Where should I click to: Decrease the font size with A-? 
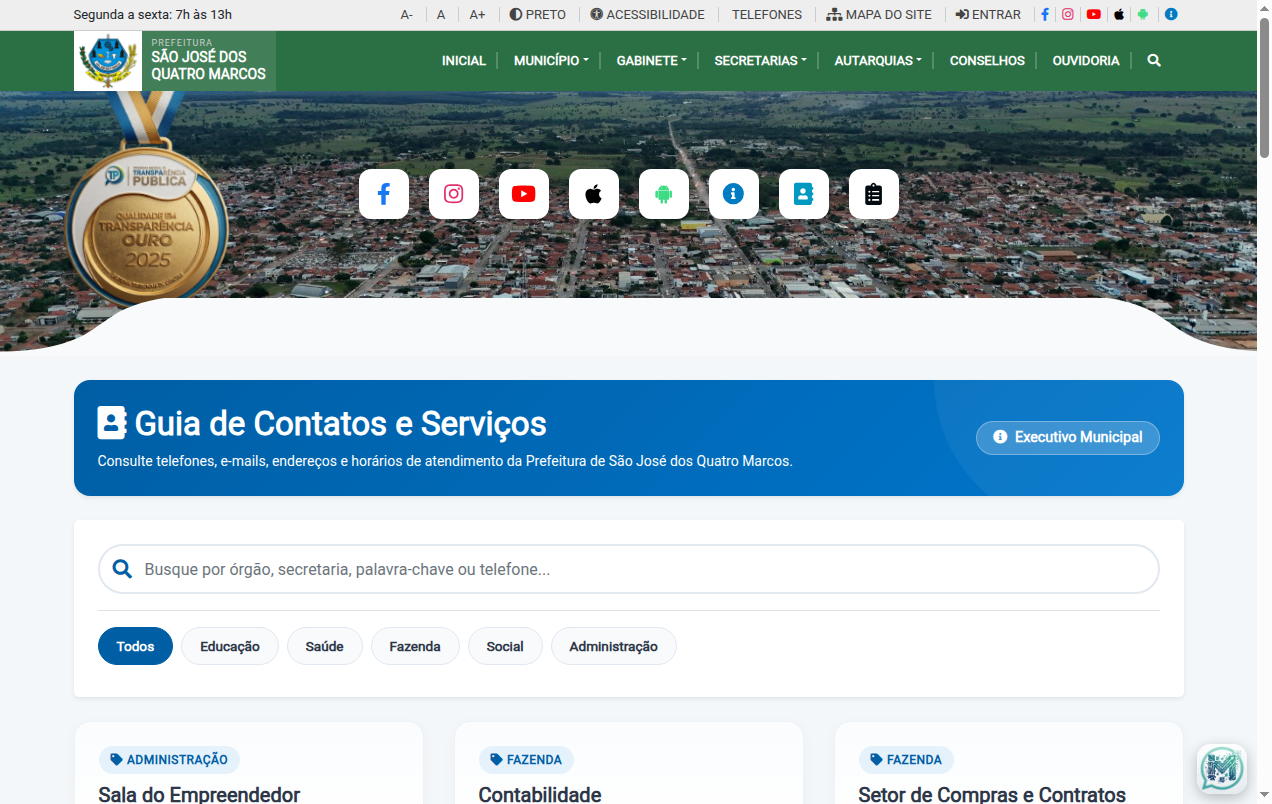[407, 15]
